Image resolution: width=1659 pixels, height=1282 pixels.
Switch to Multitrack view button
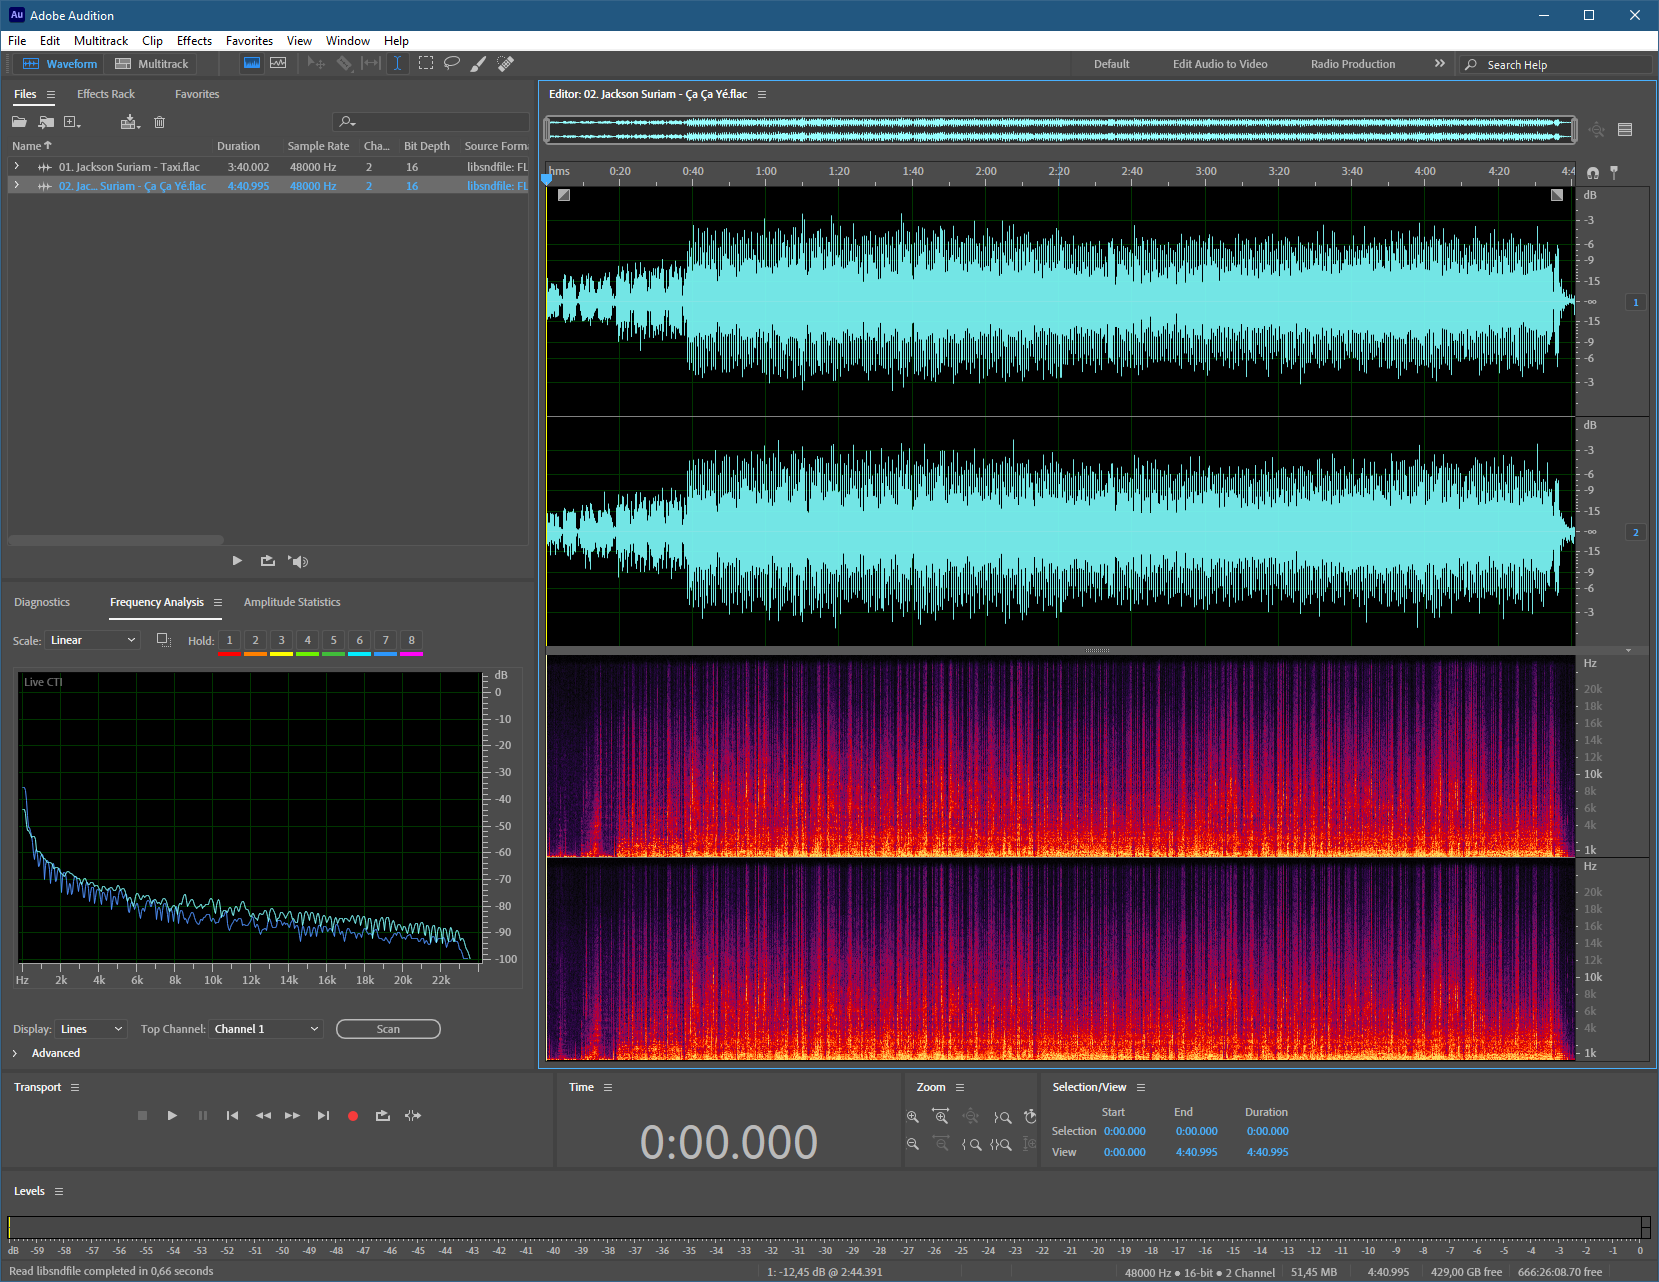(152, 63)
